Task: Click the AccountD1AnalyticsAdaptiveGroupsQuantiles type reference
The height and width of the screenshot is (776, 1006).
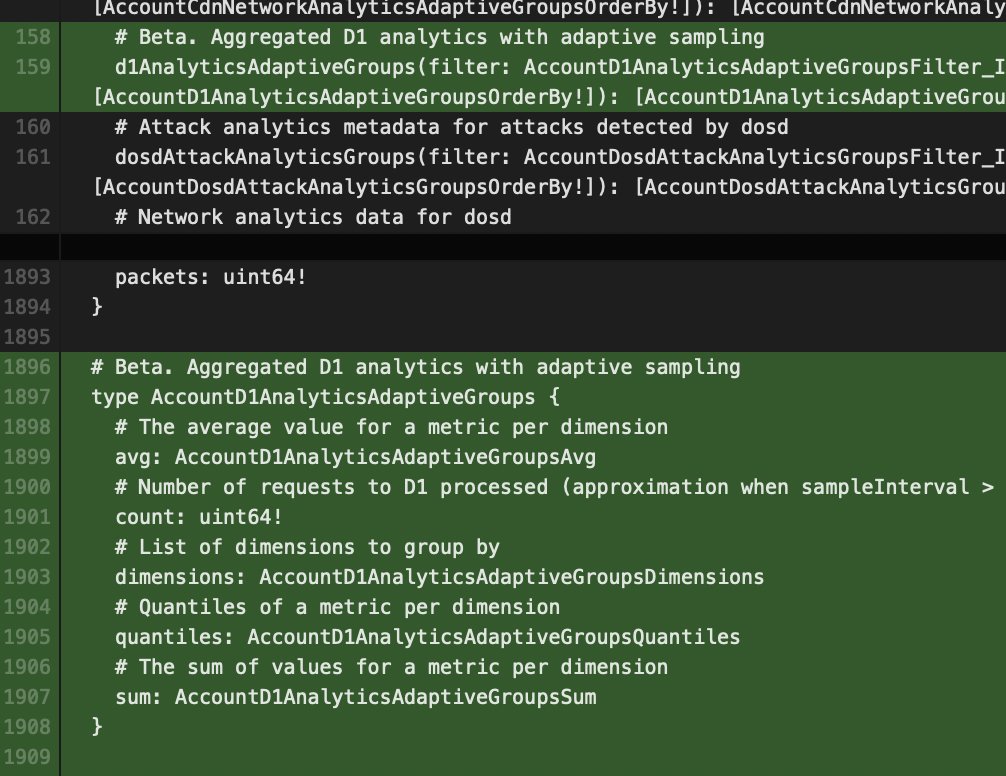Action: tap(494, 637)
